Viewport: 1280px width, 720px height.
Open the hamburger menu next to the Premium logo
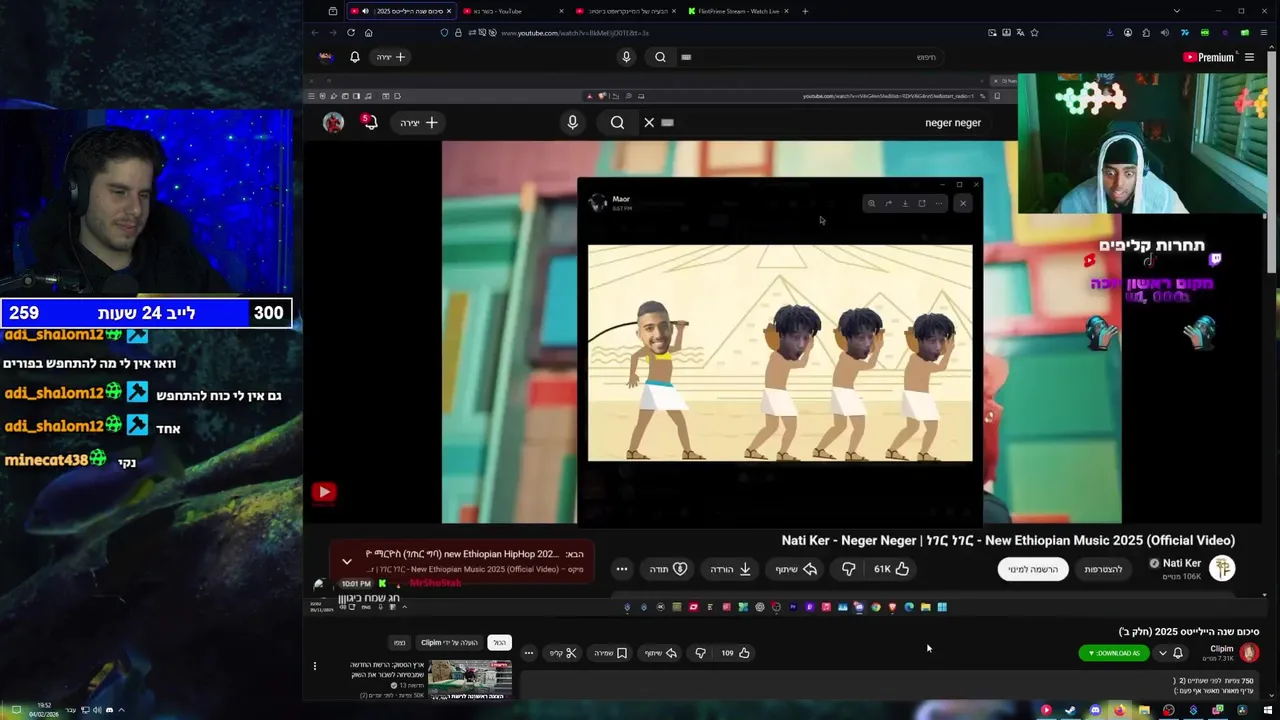point(1249,57)
